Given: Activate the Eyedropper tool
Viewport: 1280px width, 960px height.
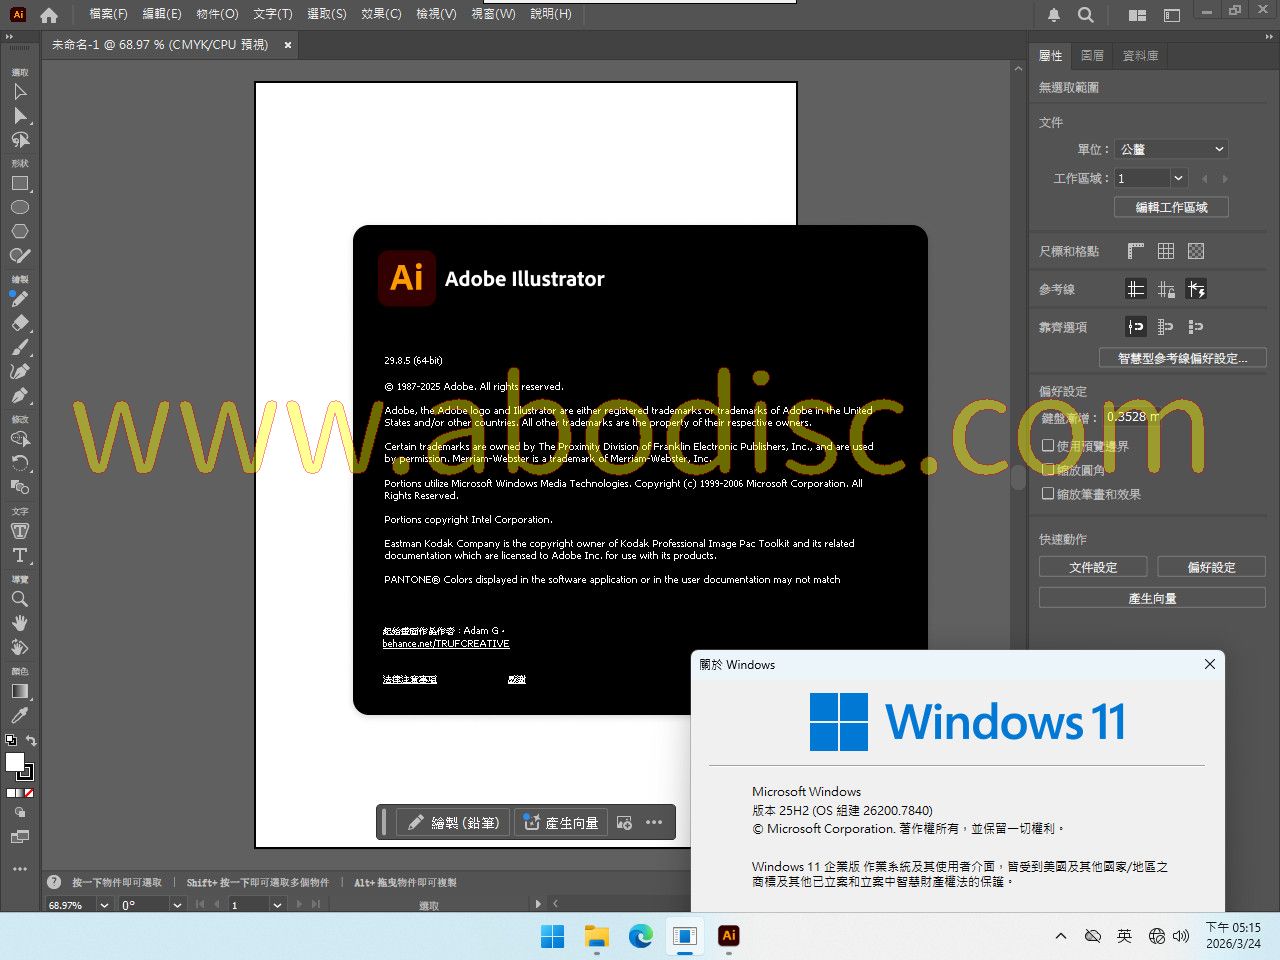Looking at the screenshot, I should (20, 716).
